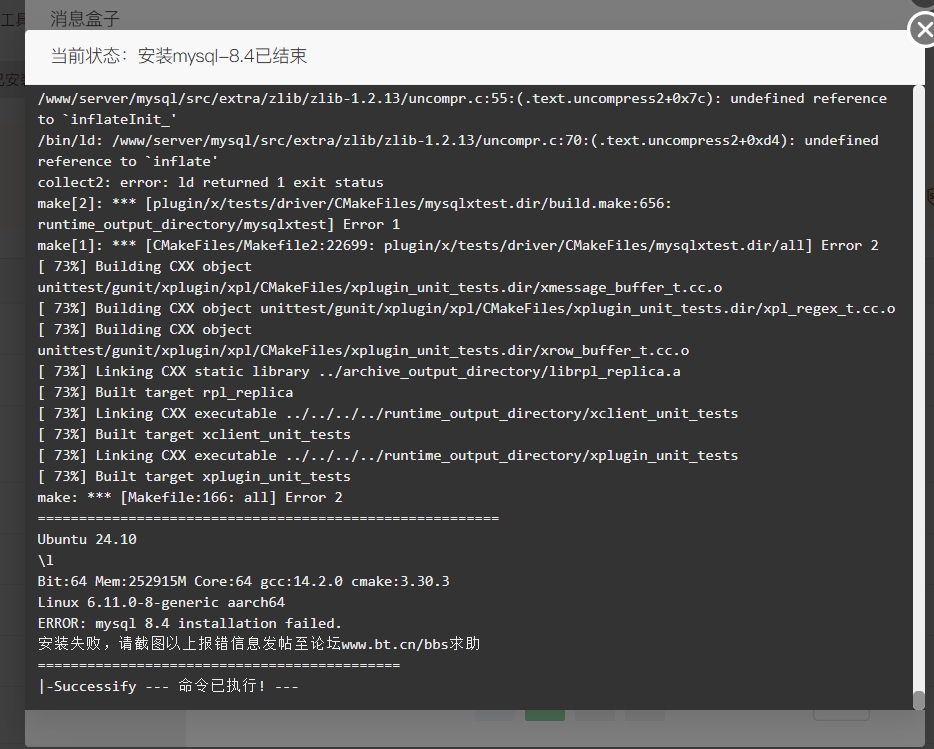Close the mysql-8.4 install log dialog

(923, 30)
